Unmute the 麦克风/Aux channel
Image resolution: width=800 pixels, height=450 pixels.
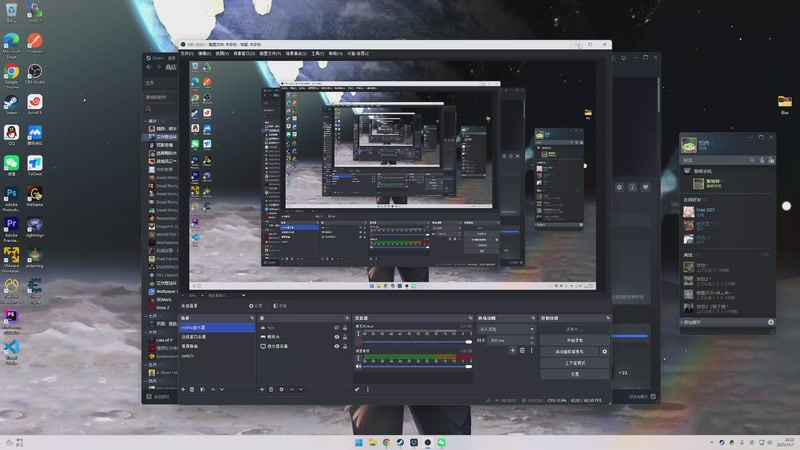click(x=358, y=342)
